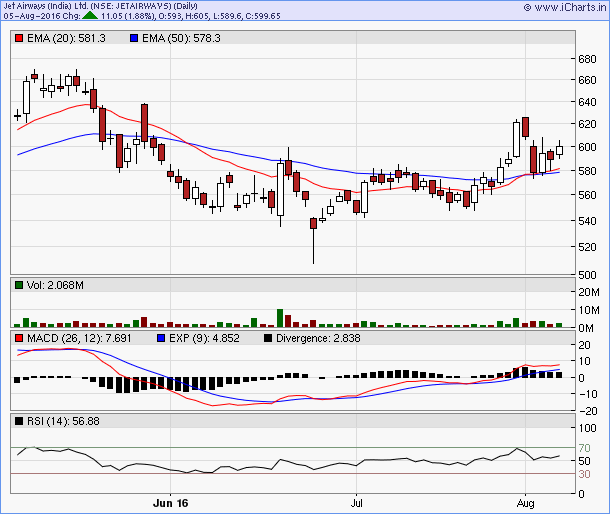Click the Divergence: 2.838 label

click(x=318, y=338)
